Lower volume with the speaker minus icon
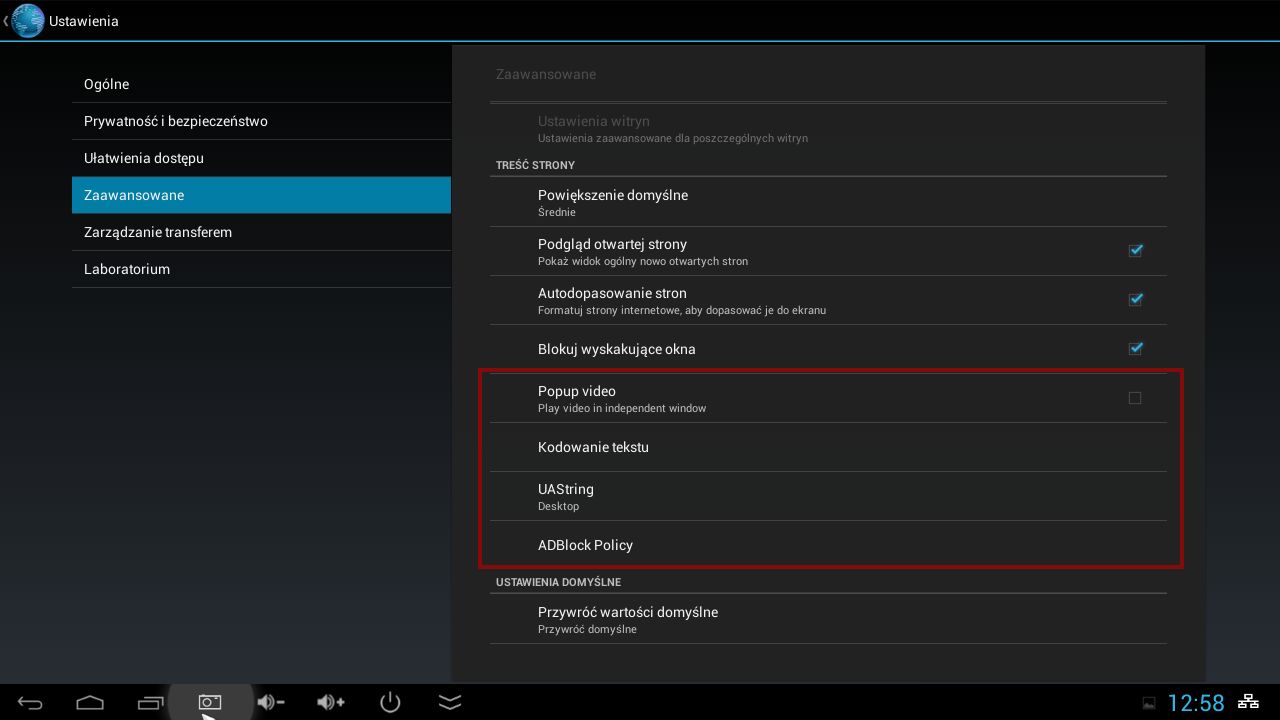Screen dimensions: 1280x720 tap(270, 702)
